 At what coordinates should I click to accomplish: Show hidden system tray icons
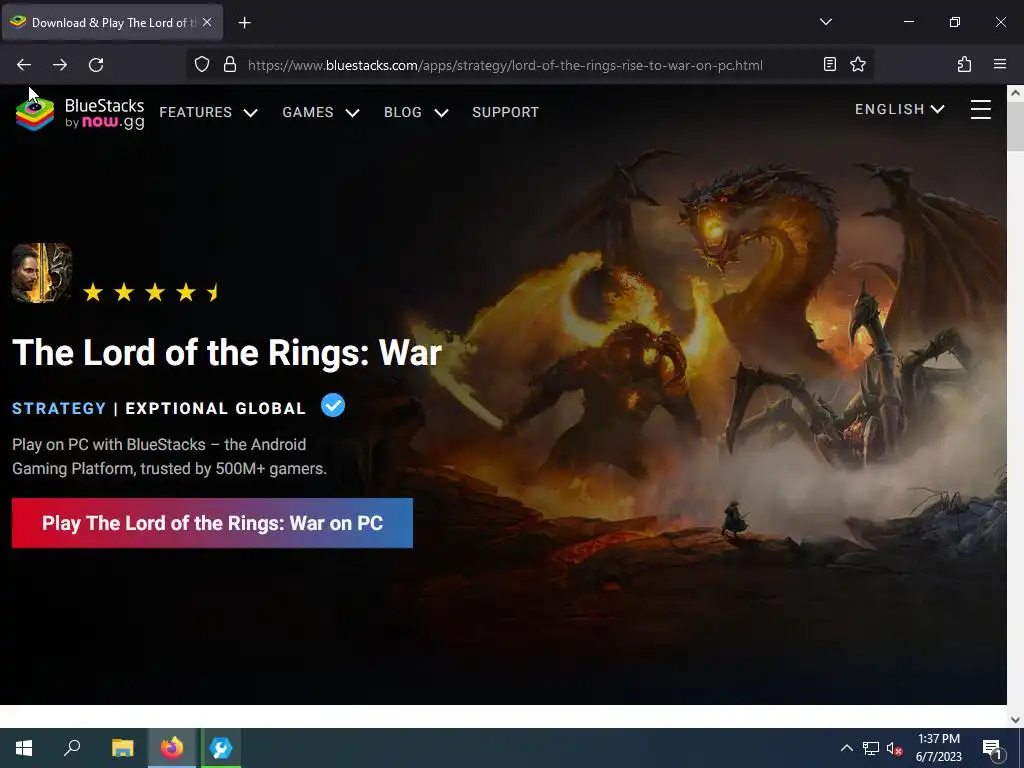click(x=846, y=748)
